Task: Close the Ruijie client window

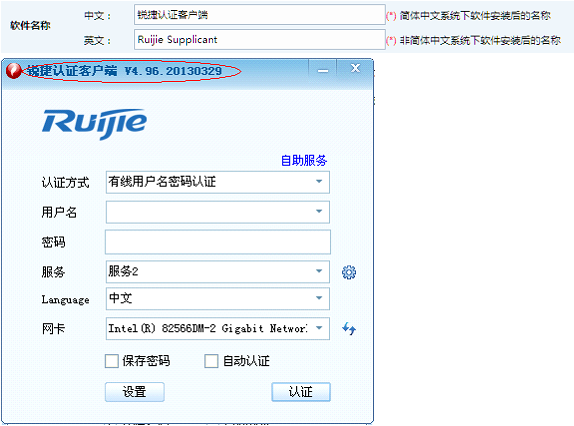Action: click(355, 69)
